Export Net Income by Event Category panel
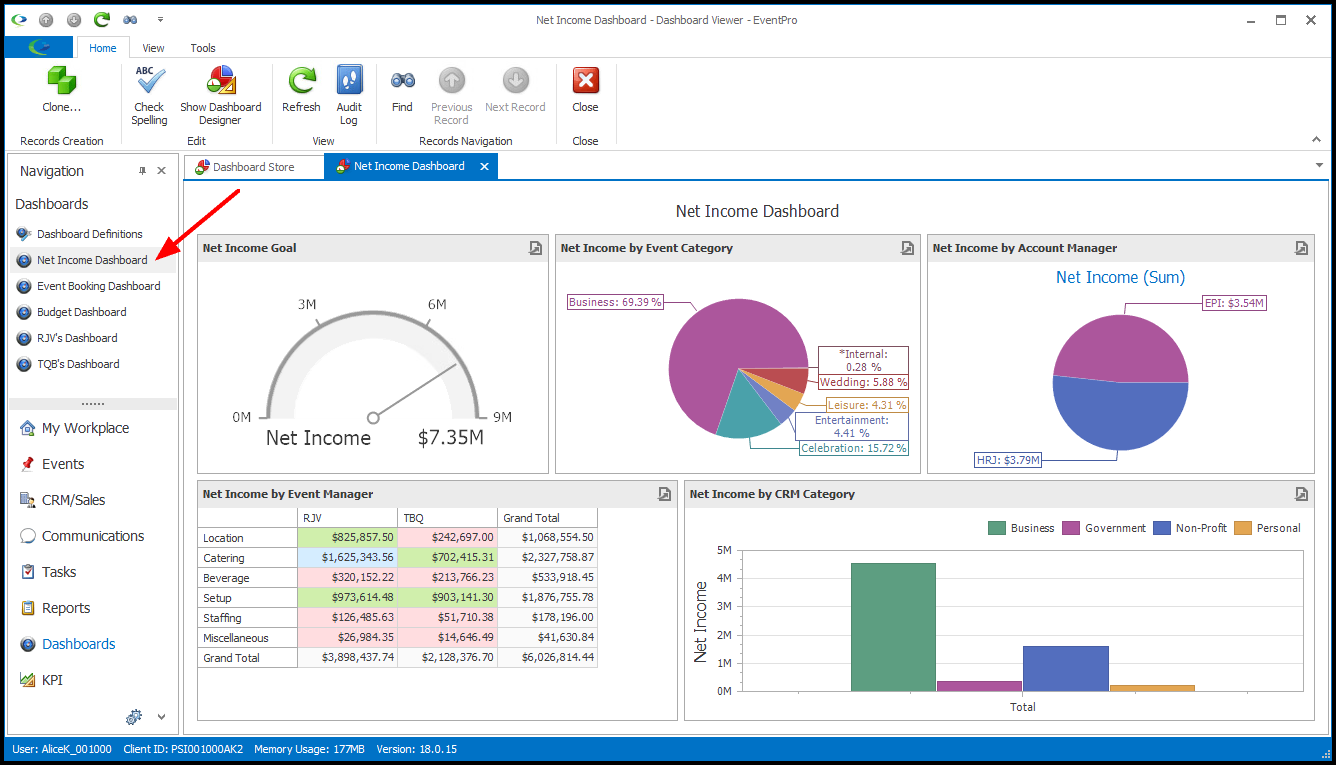Image resolution: width=1336 pixels, height=765 pixels. (x=907, y=248)
